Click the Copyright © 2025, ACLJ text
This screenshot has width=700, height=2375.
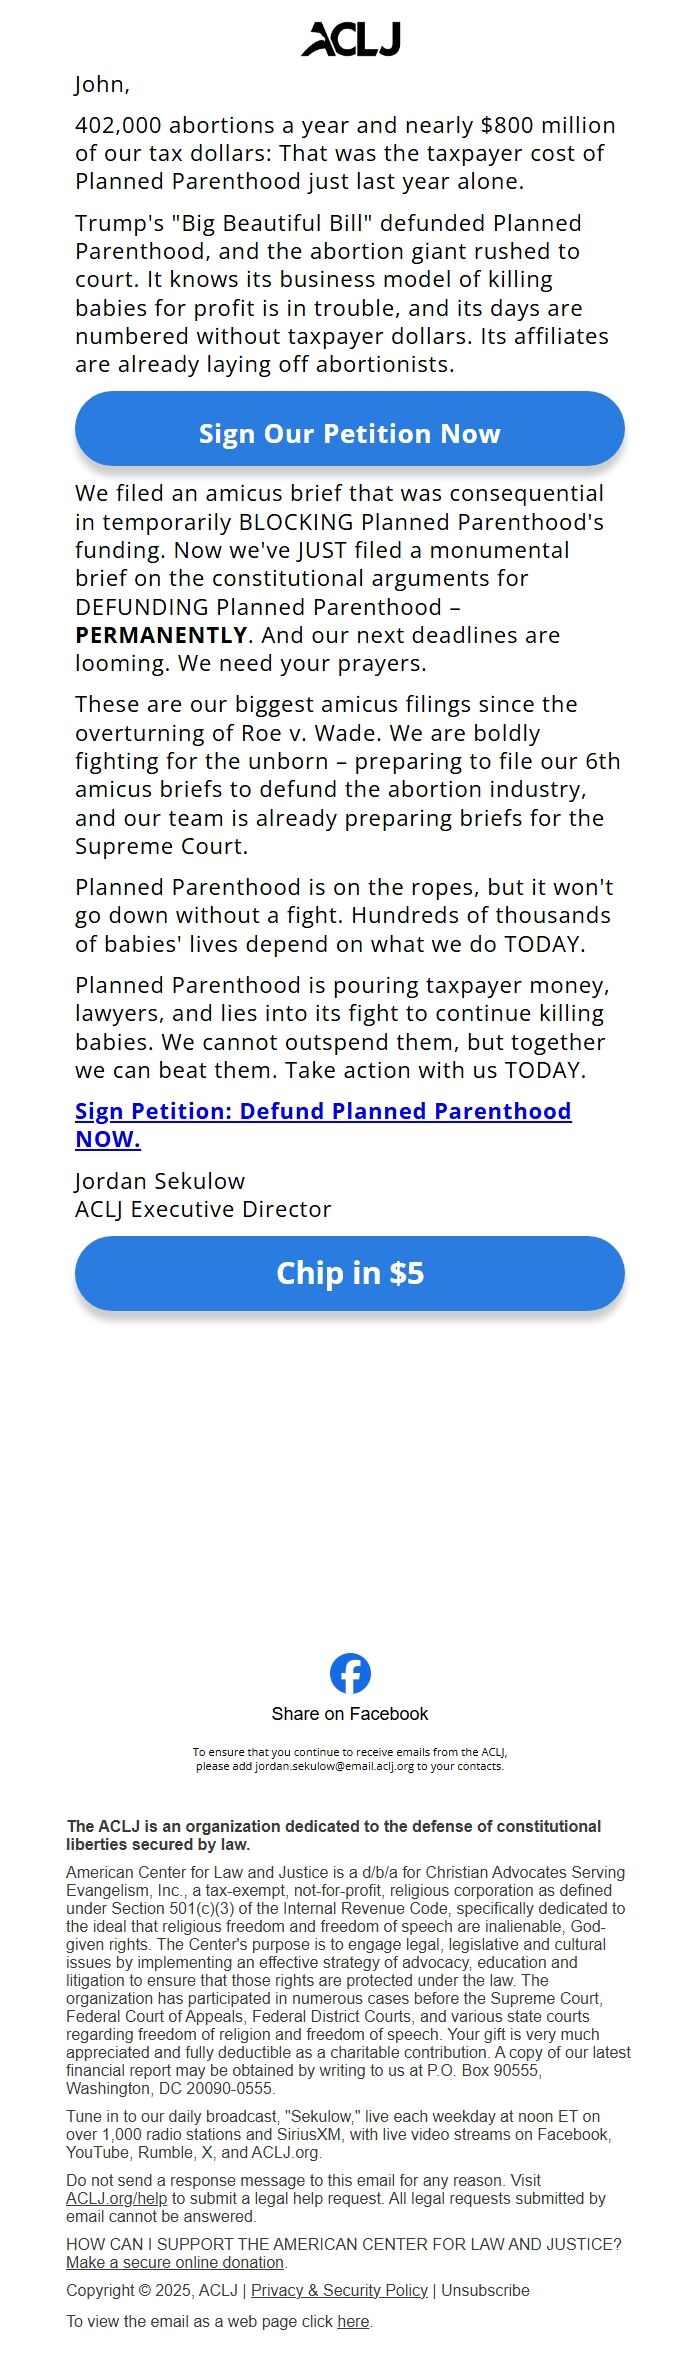(152, 2290)
